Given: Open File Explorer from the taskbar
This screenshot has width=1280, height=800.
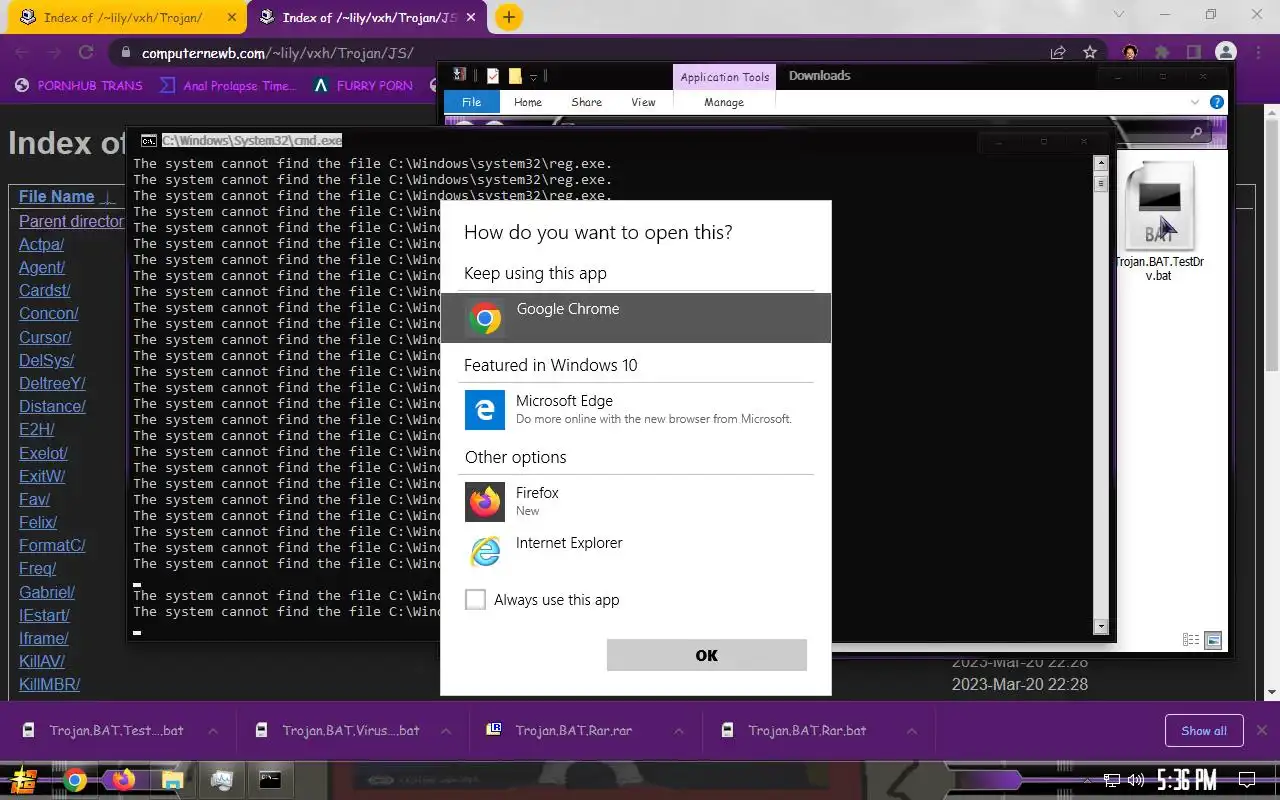Looking at the screenshot, I should [172, 780].
